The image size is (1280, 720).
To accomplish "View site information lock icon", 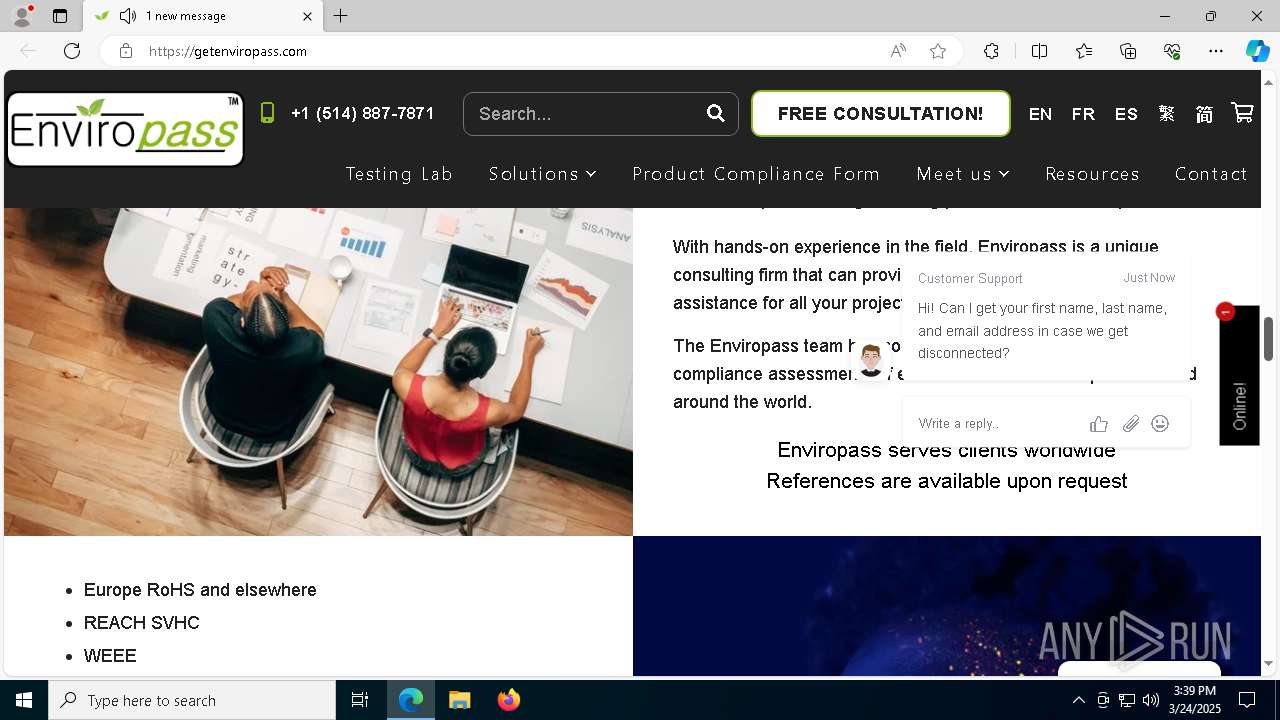I will (126, 51).
